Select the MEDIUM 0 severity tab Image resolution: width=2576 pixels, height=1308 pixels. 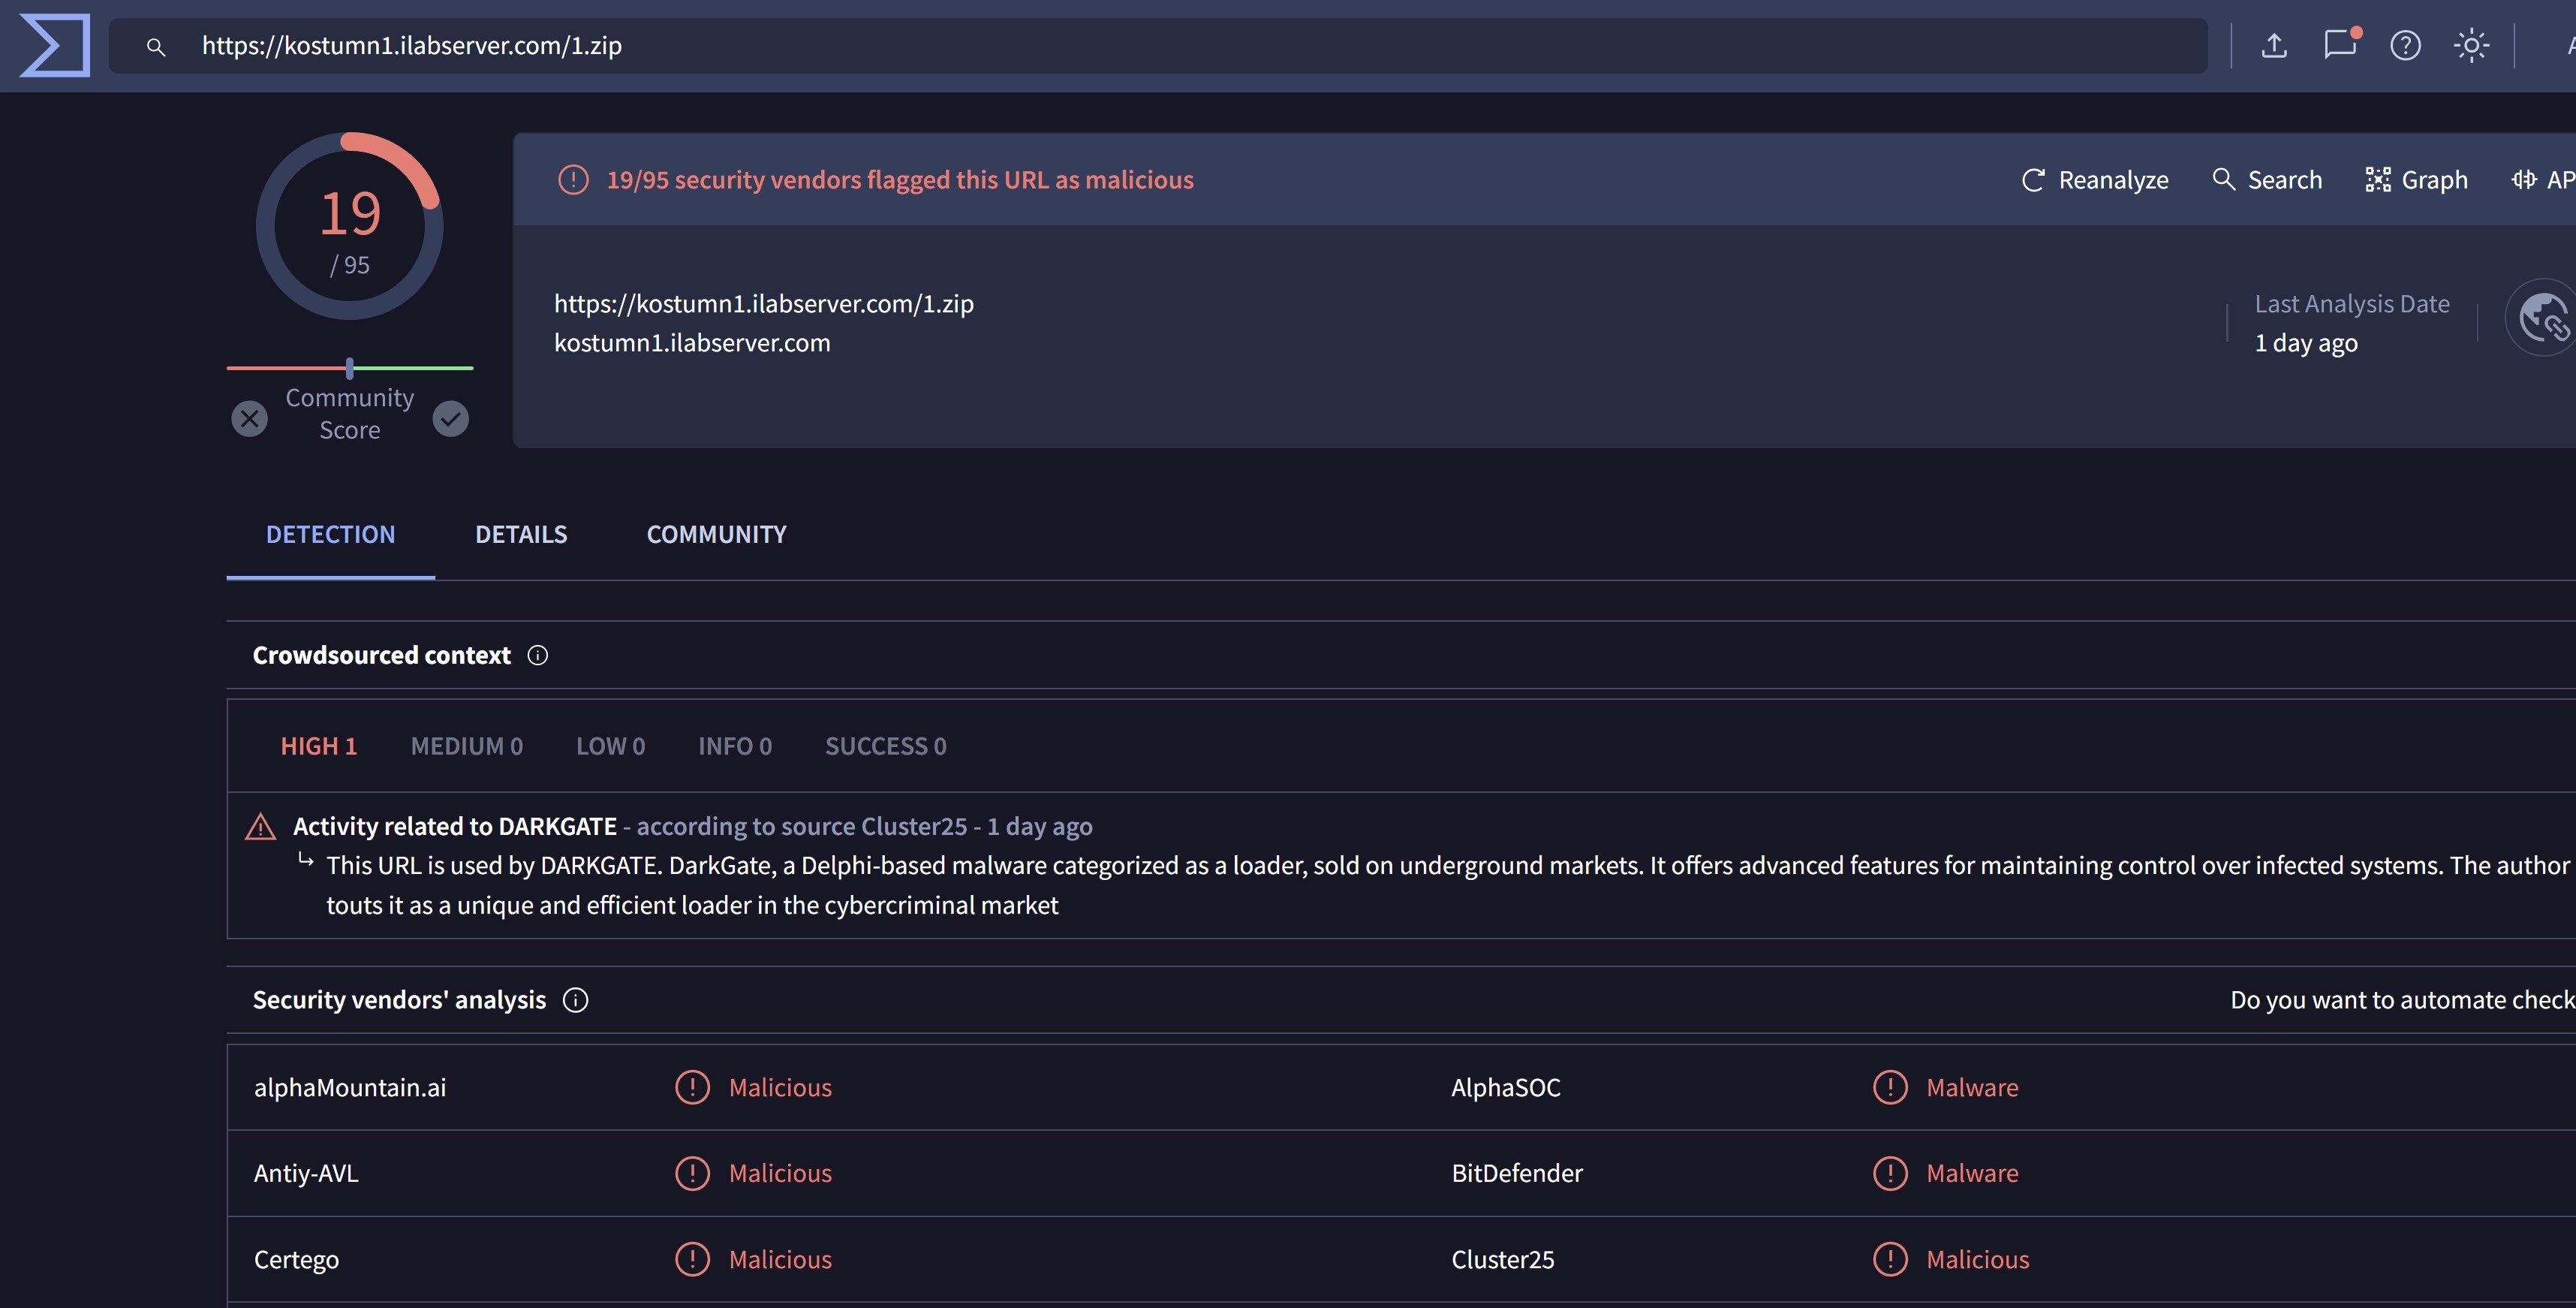(467, 746)
